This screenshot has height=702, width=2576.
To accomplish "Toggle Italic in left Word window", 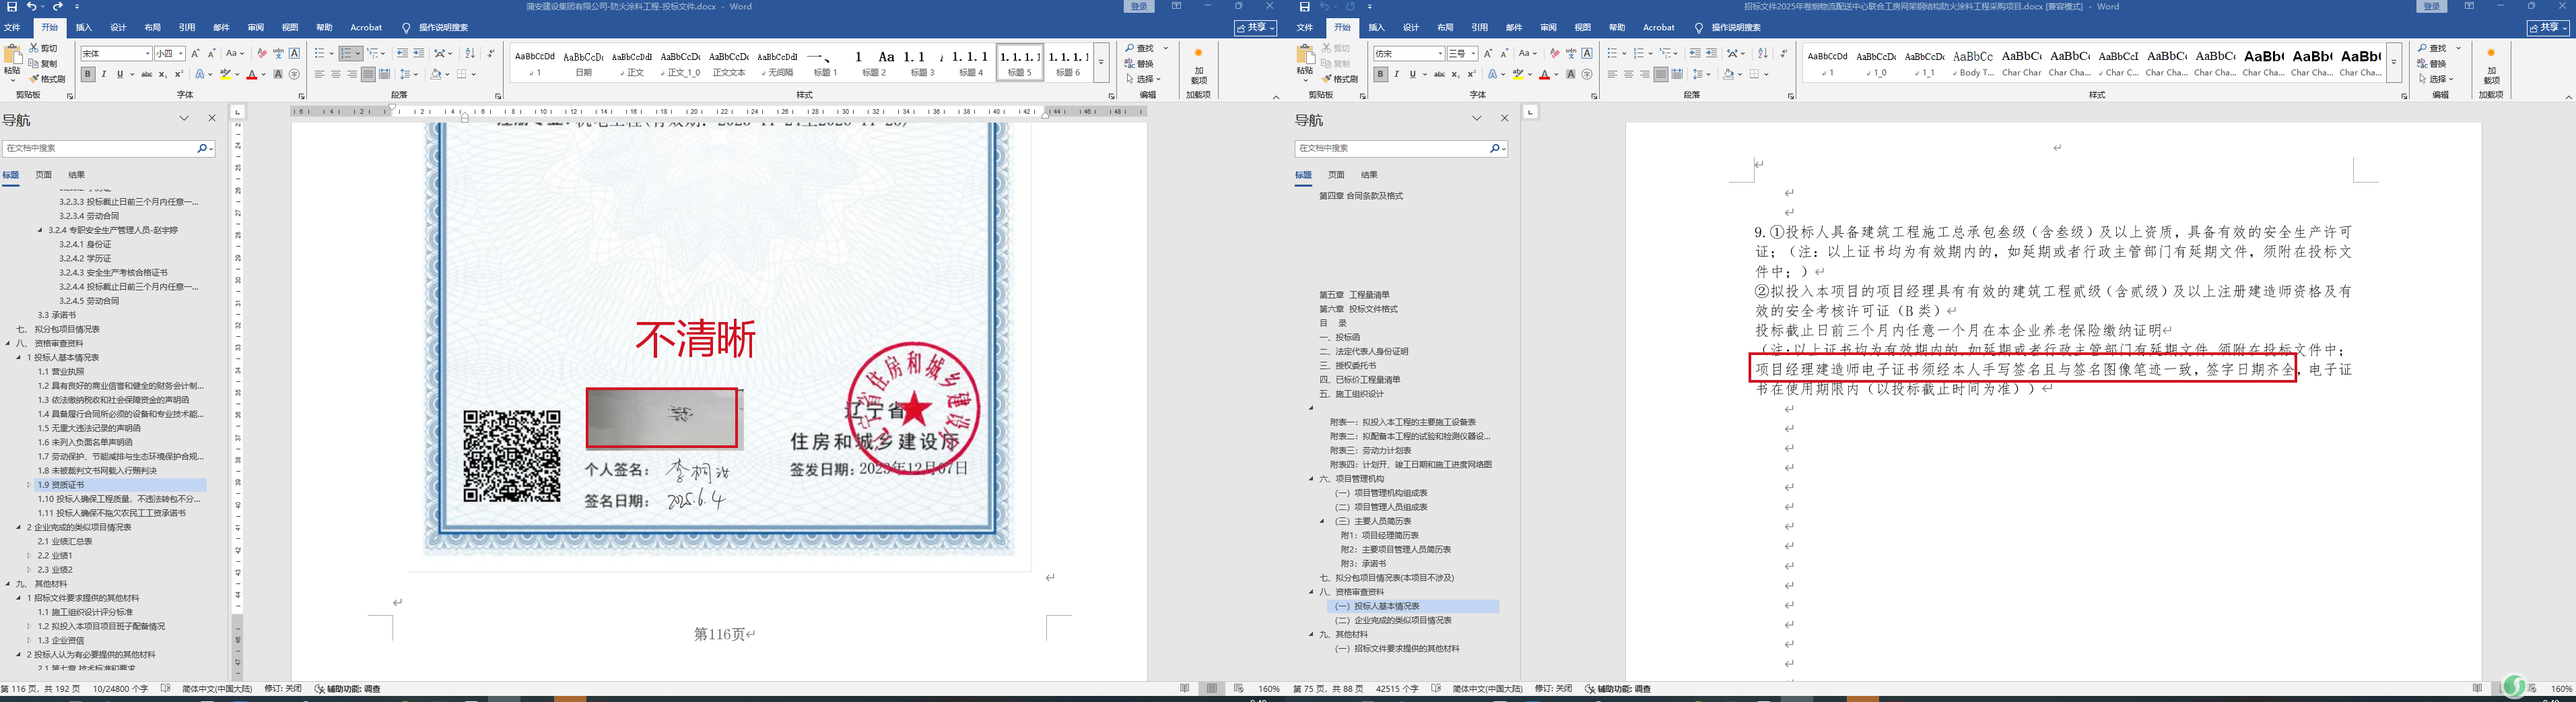I will click(x=104, y=74).
